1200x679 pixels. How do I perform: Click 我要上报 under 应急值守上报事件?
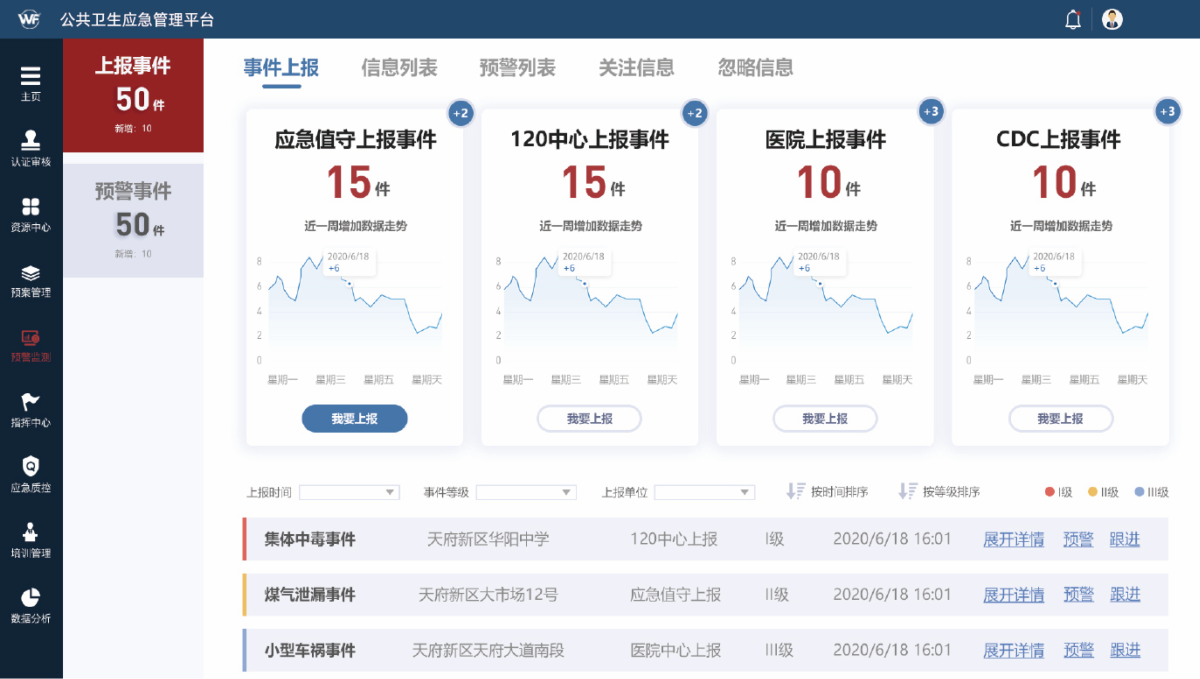tap(354, 419)
